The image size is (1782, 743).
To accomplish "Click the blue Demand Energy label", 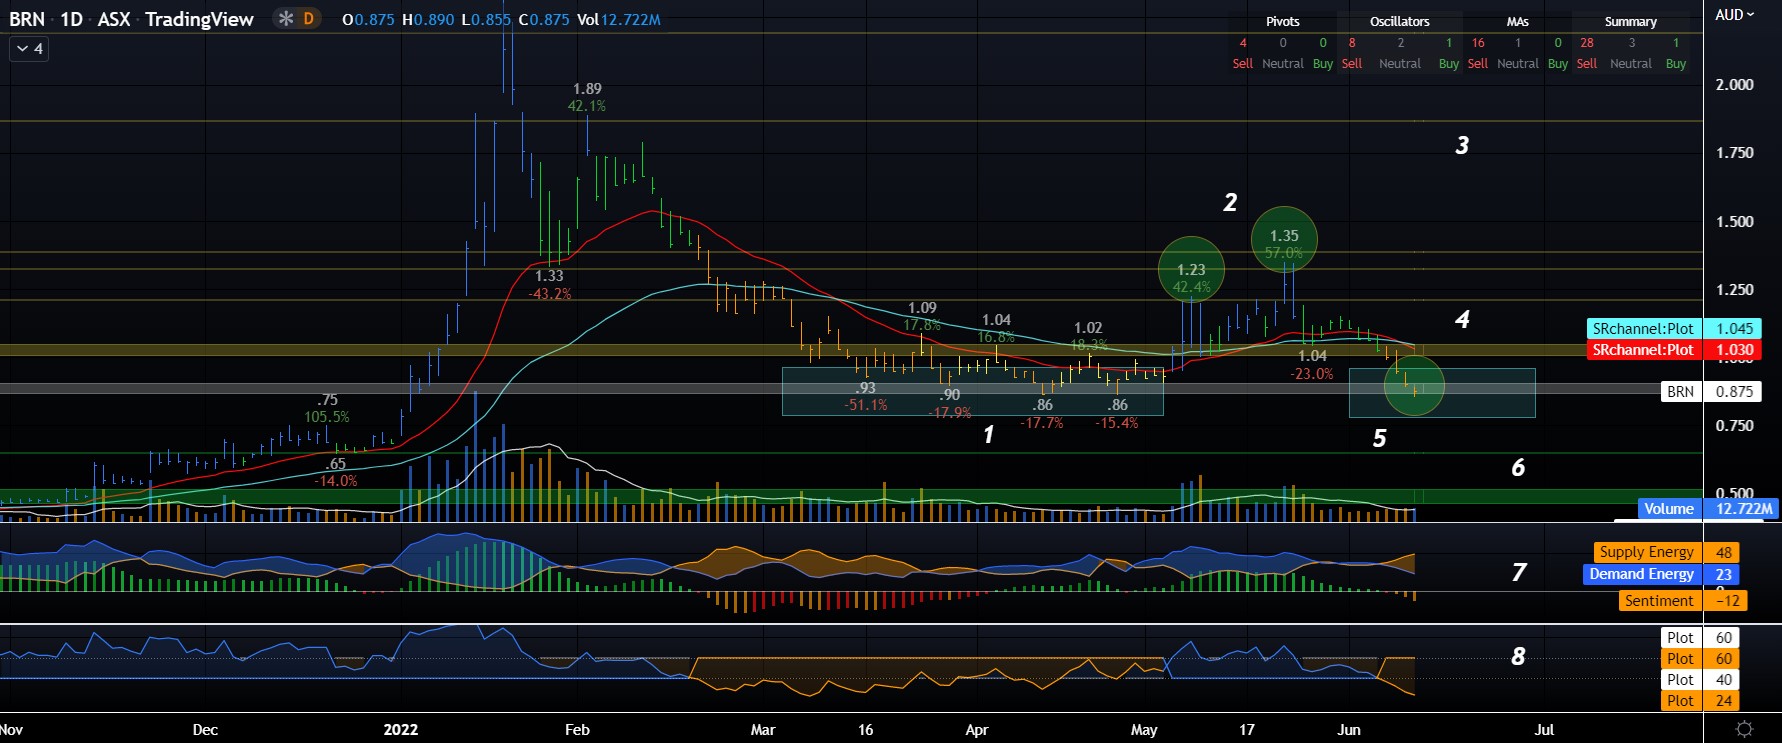I will pyautogui.click(x=1641, y=574).
